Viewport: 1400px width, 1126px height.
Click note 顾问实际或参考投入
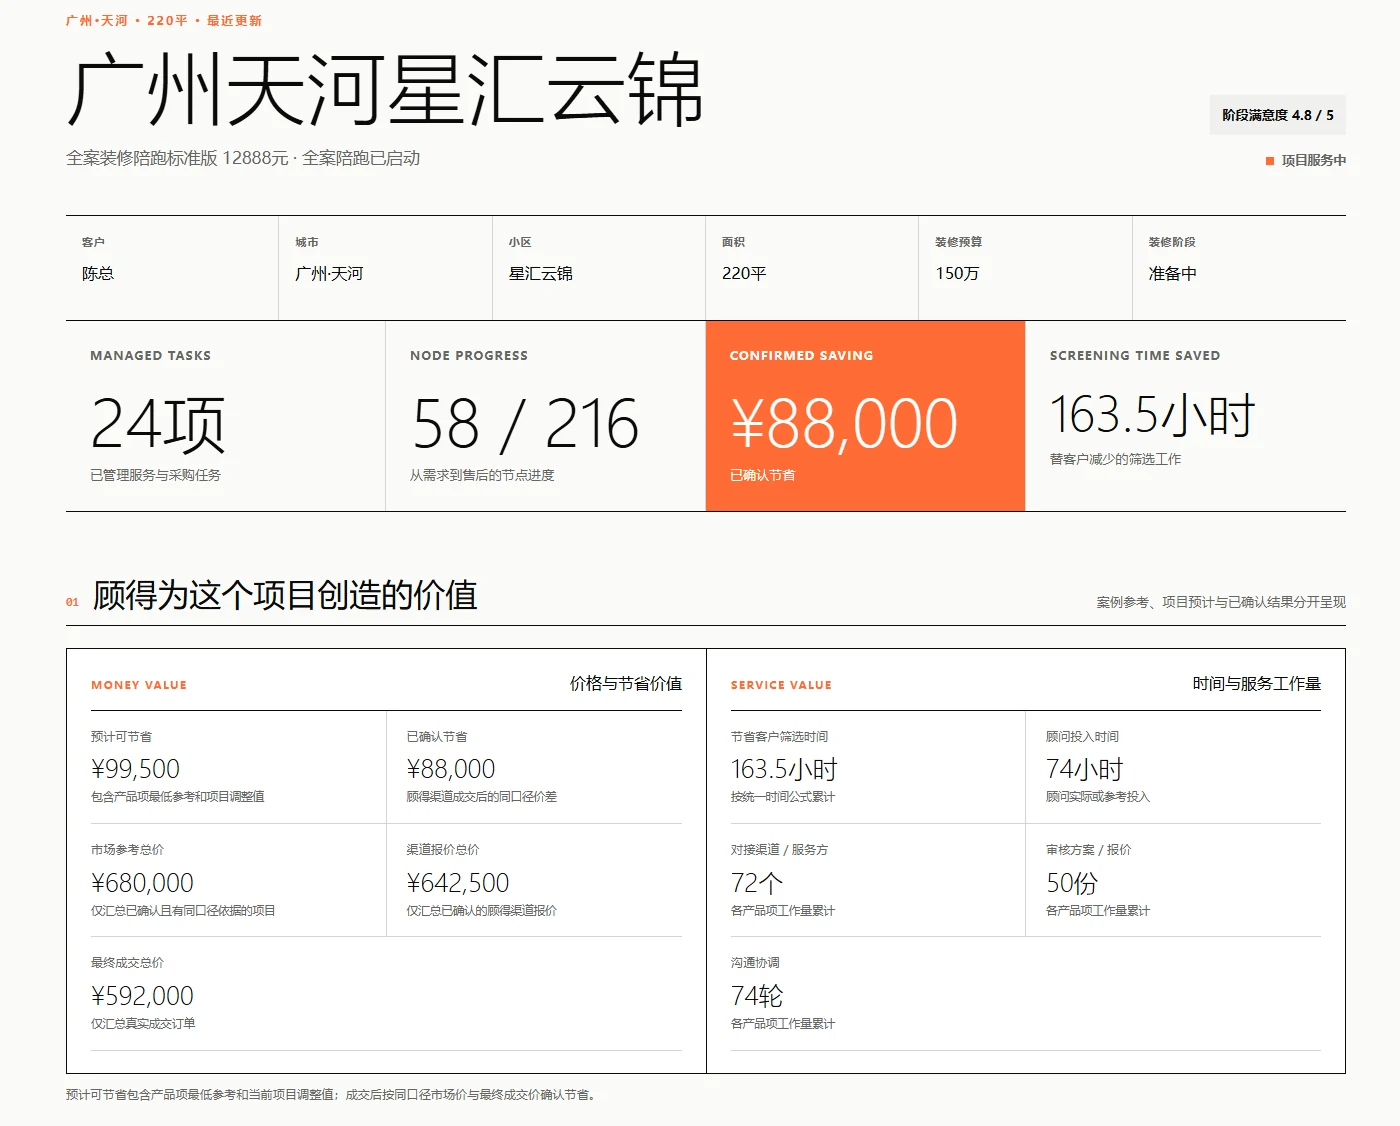(x=1098, y=797)
